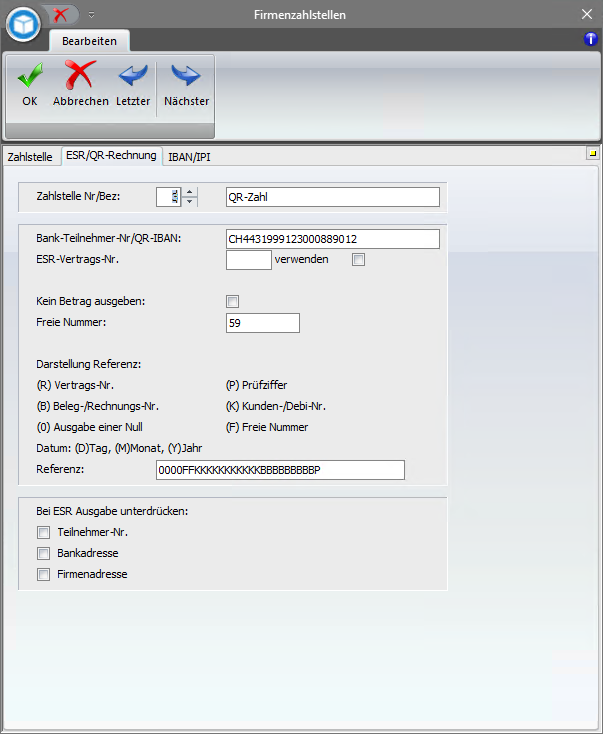Image resolution: width=603 pixels, height=734 pixels.
Task: Click the Referenz input field
Action: (280, 470)
